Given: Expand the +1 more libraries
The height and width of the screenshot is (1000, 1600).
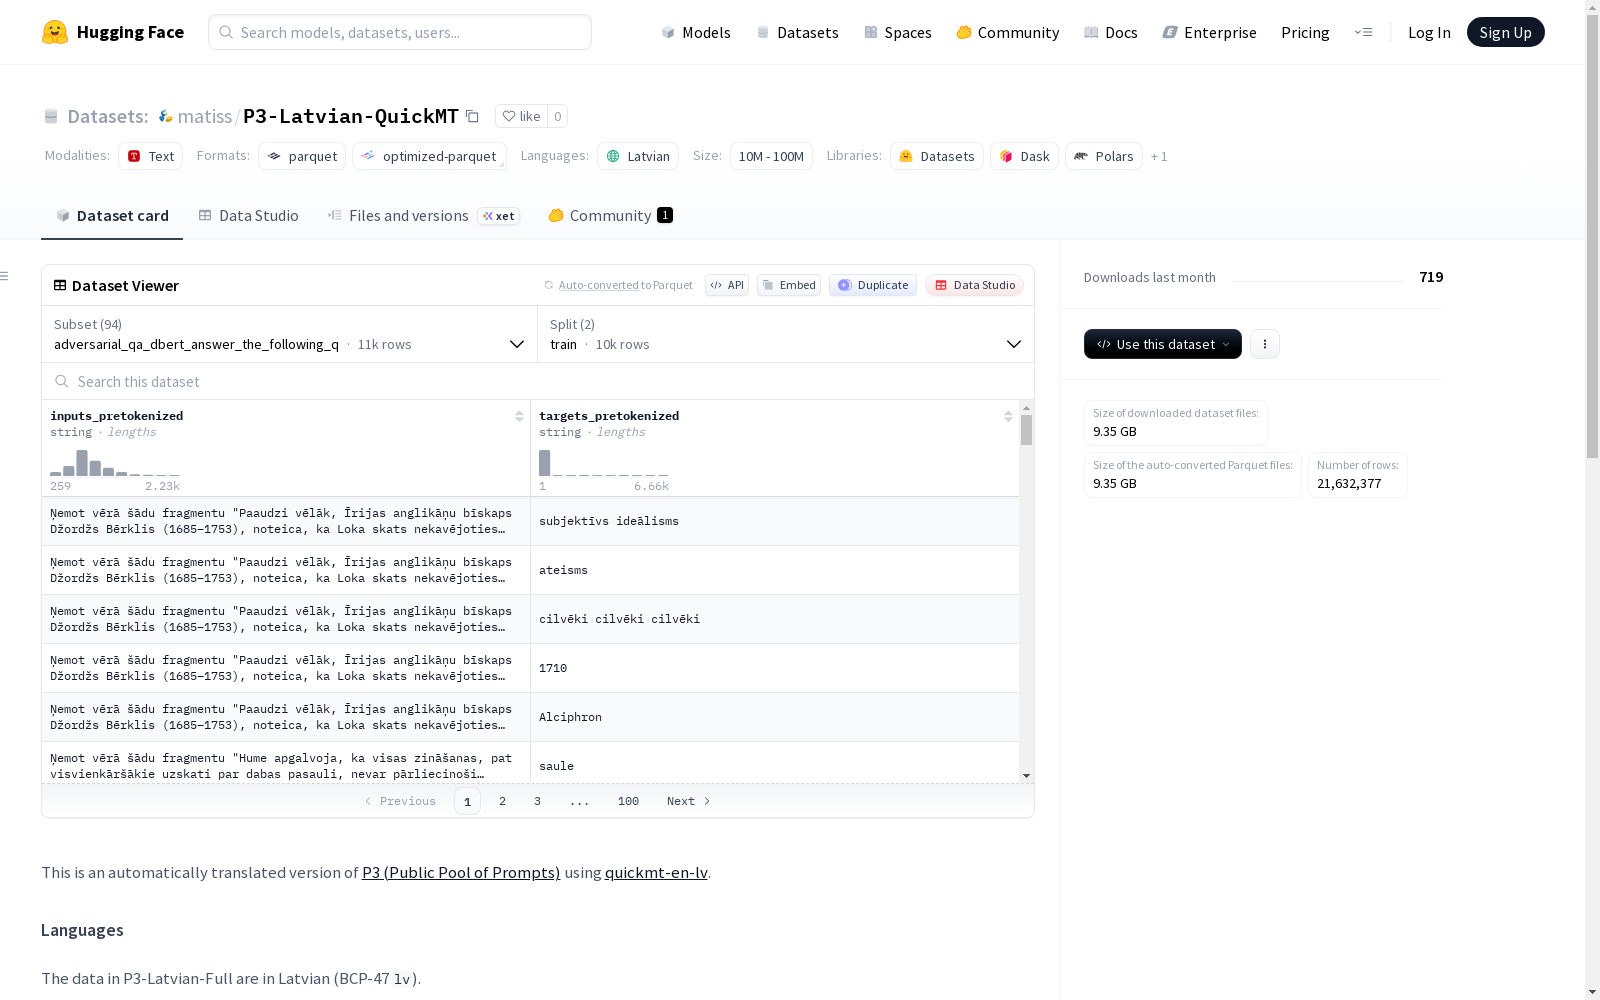Looking at the screenshot, I should coord(1159,156).
